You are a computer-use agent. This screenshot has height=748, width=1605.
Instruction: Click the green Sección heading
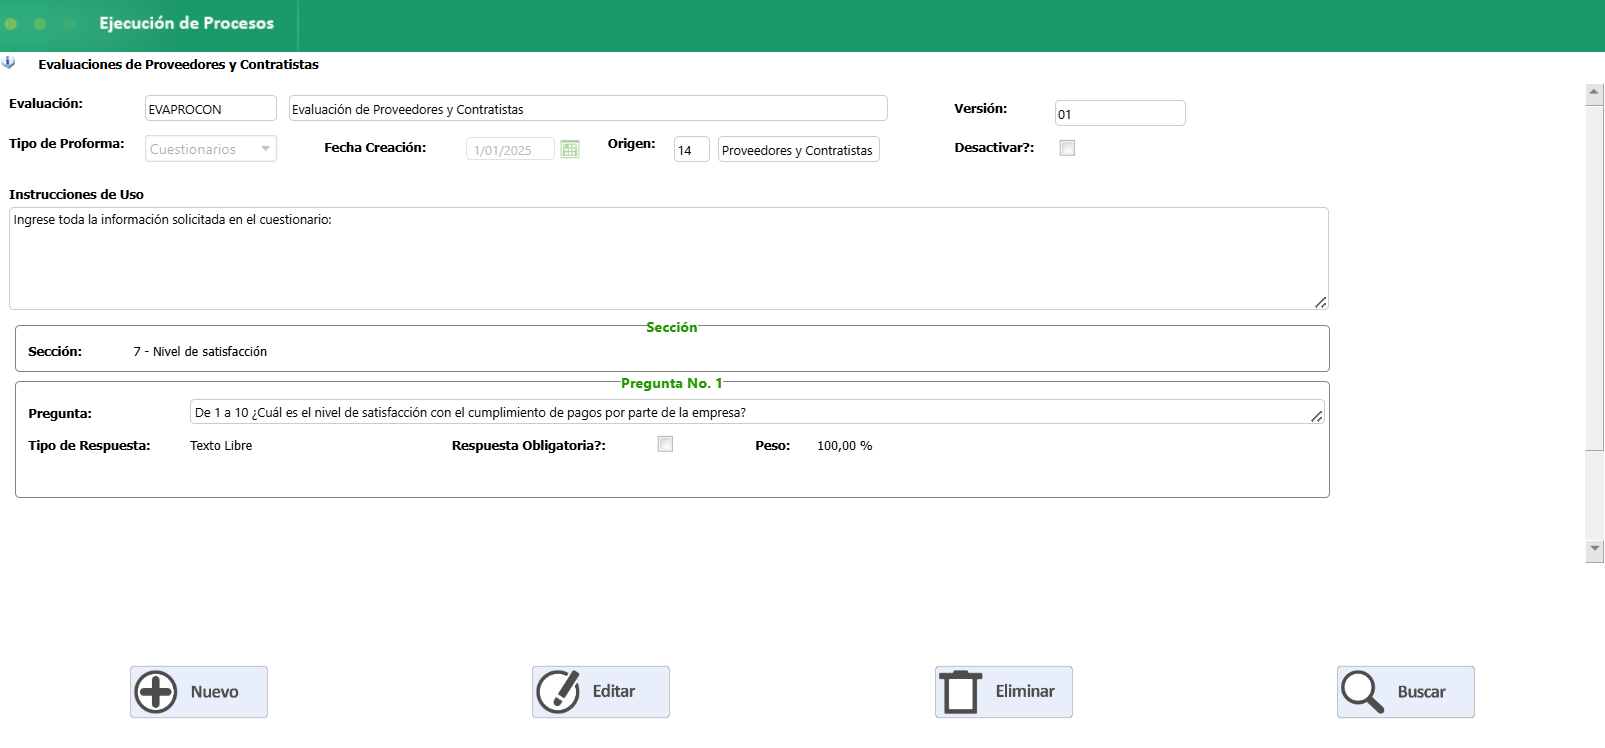(671, 327)
